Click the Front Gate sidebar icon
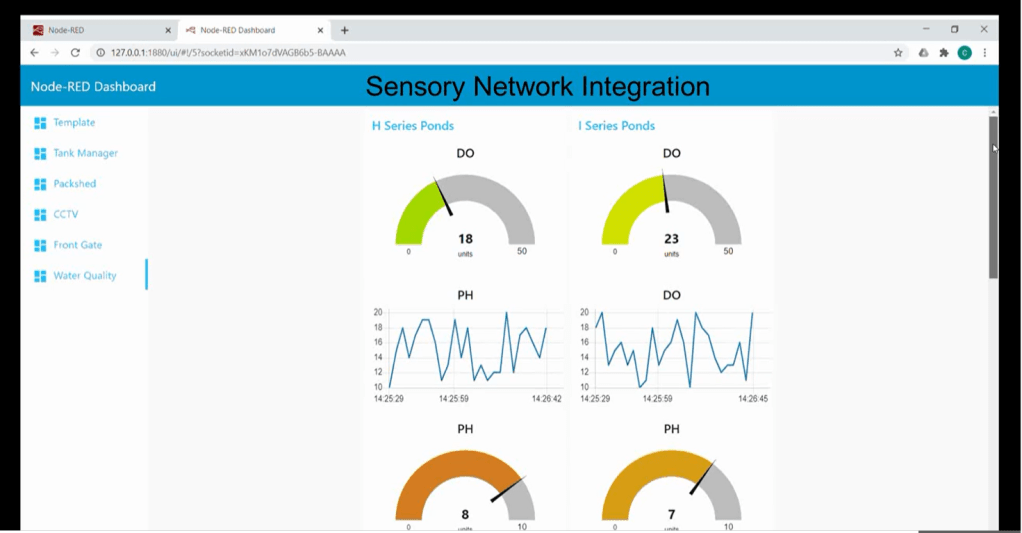Image resolution: width=1022 pixels, height=533 pixels. click(40, 245)
